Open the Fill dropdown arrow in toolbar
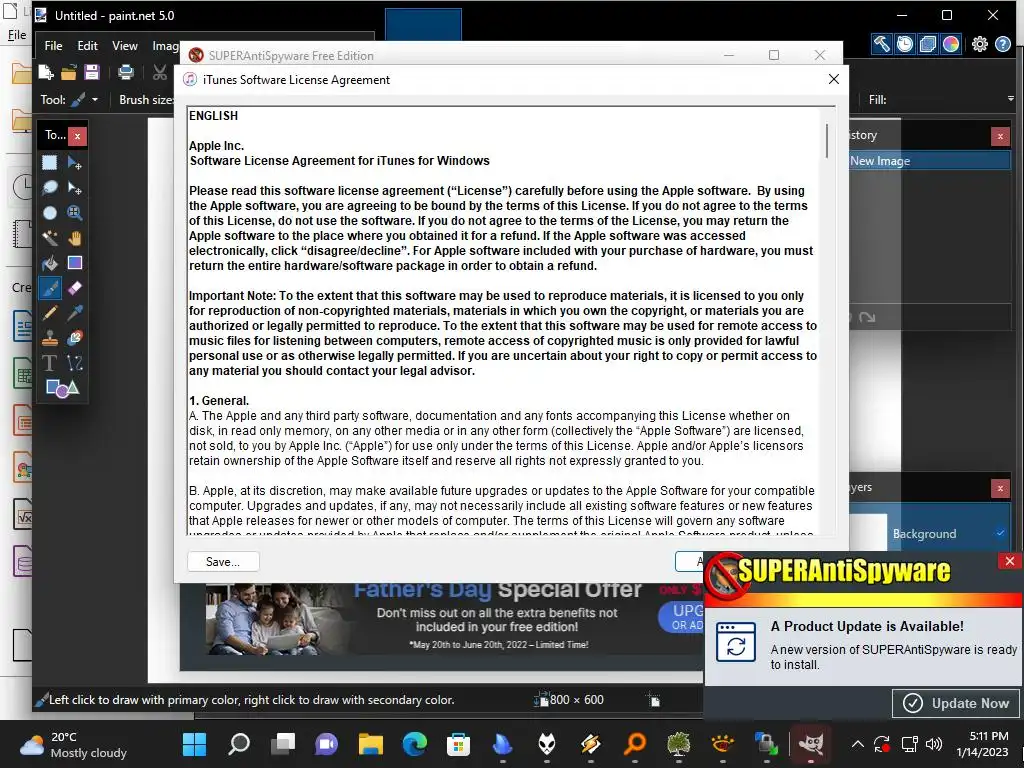Image resolution: width=1024 pixels, height=768 pixels. pos(1010,99)
